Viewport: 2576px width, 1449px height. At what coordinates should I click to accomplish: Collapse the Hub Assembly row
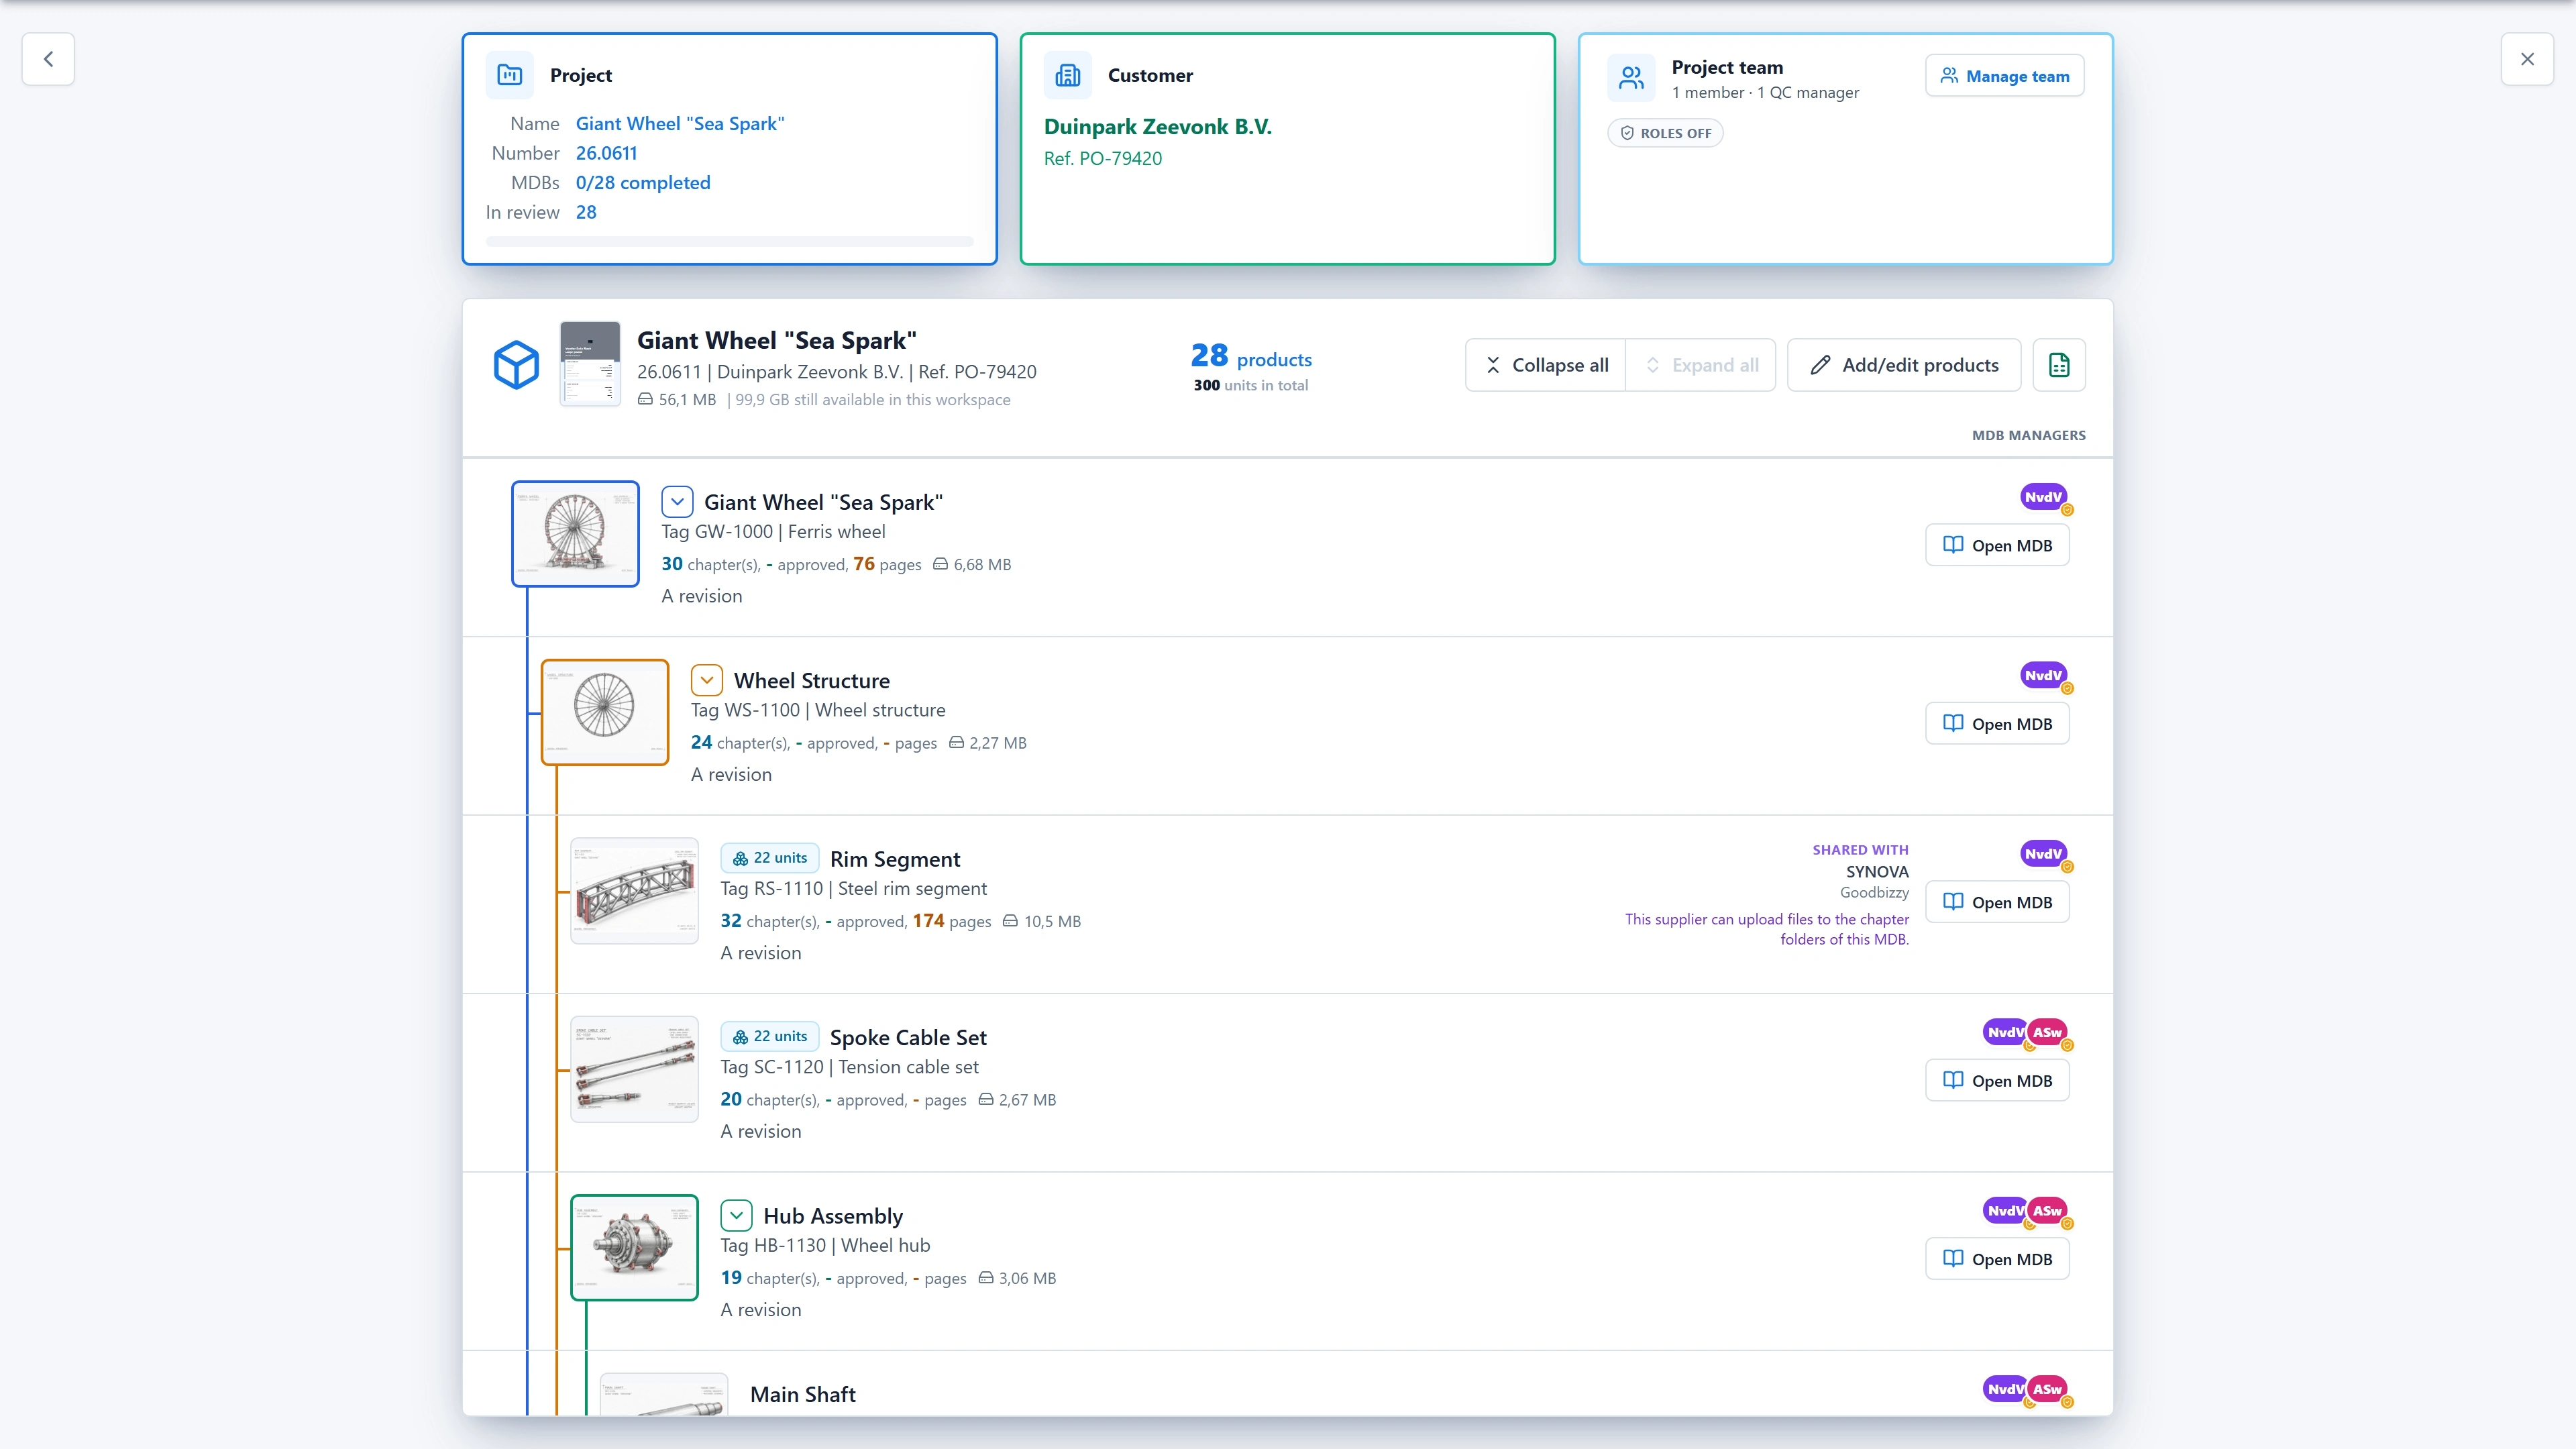[x=737, y=1216]
